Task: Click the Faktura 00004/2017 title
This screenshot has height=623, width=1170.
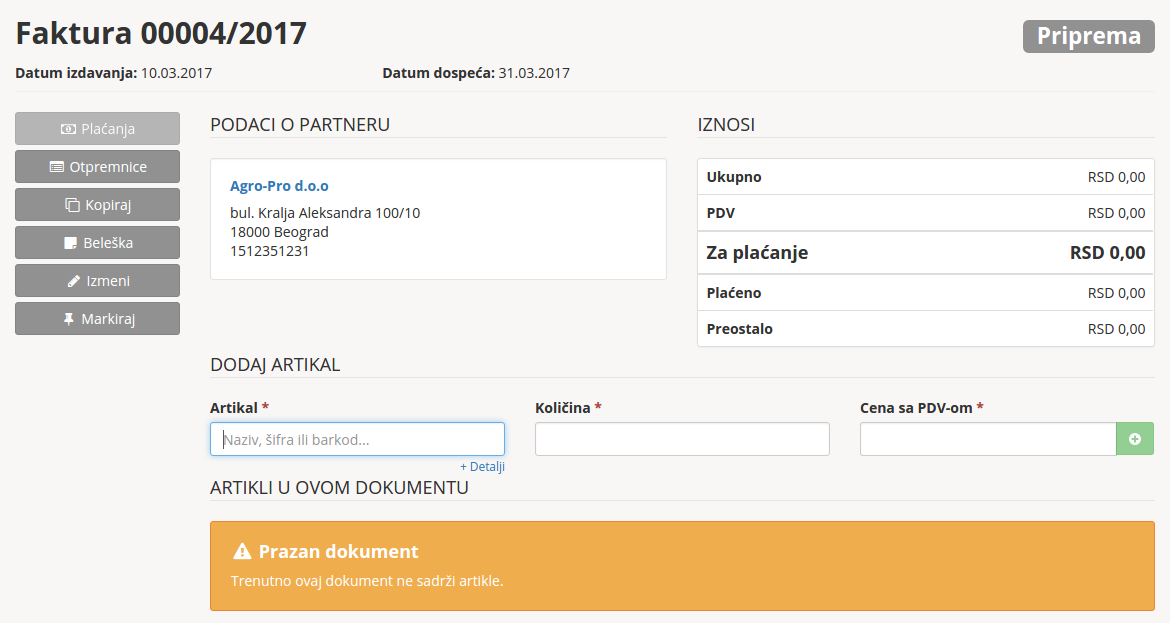Action: pyautogui.click(x=161, y=34)
